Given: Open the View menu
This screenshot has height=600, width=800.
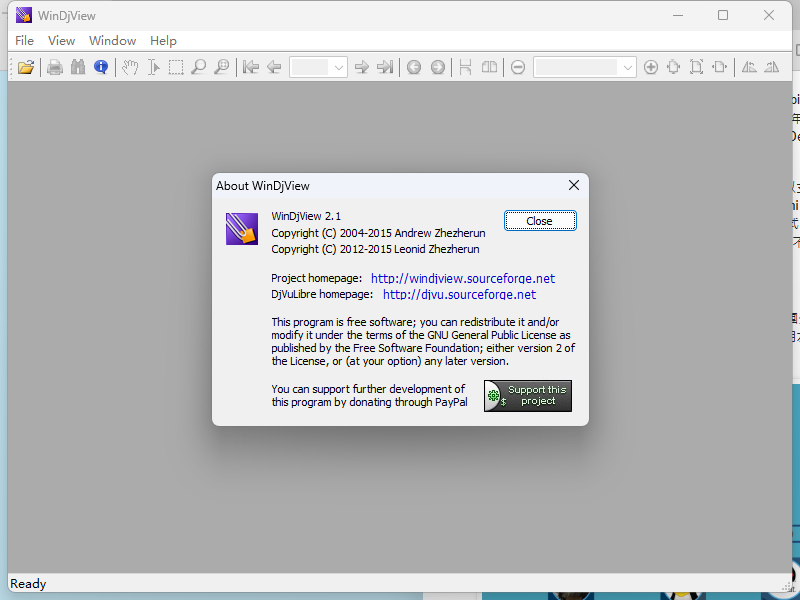Looking at the screenshot, I should pyautogui.click(x=61, y=41).
